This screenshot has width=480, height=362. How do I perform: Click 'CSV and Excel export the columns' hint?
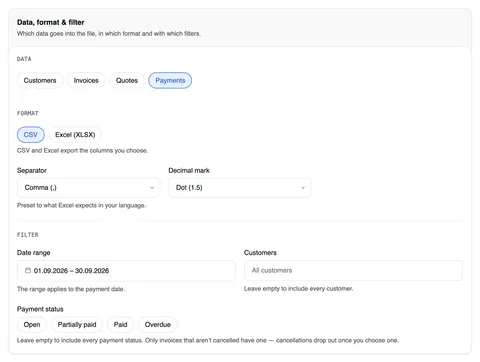82,151
